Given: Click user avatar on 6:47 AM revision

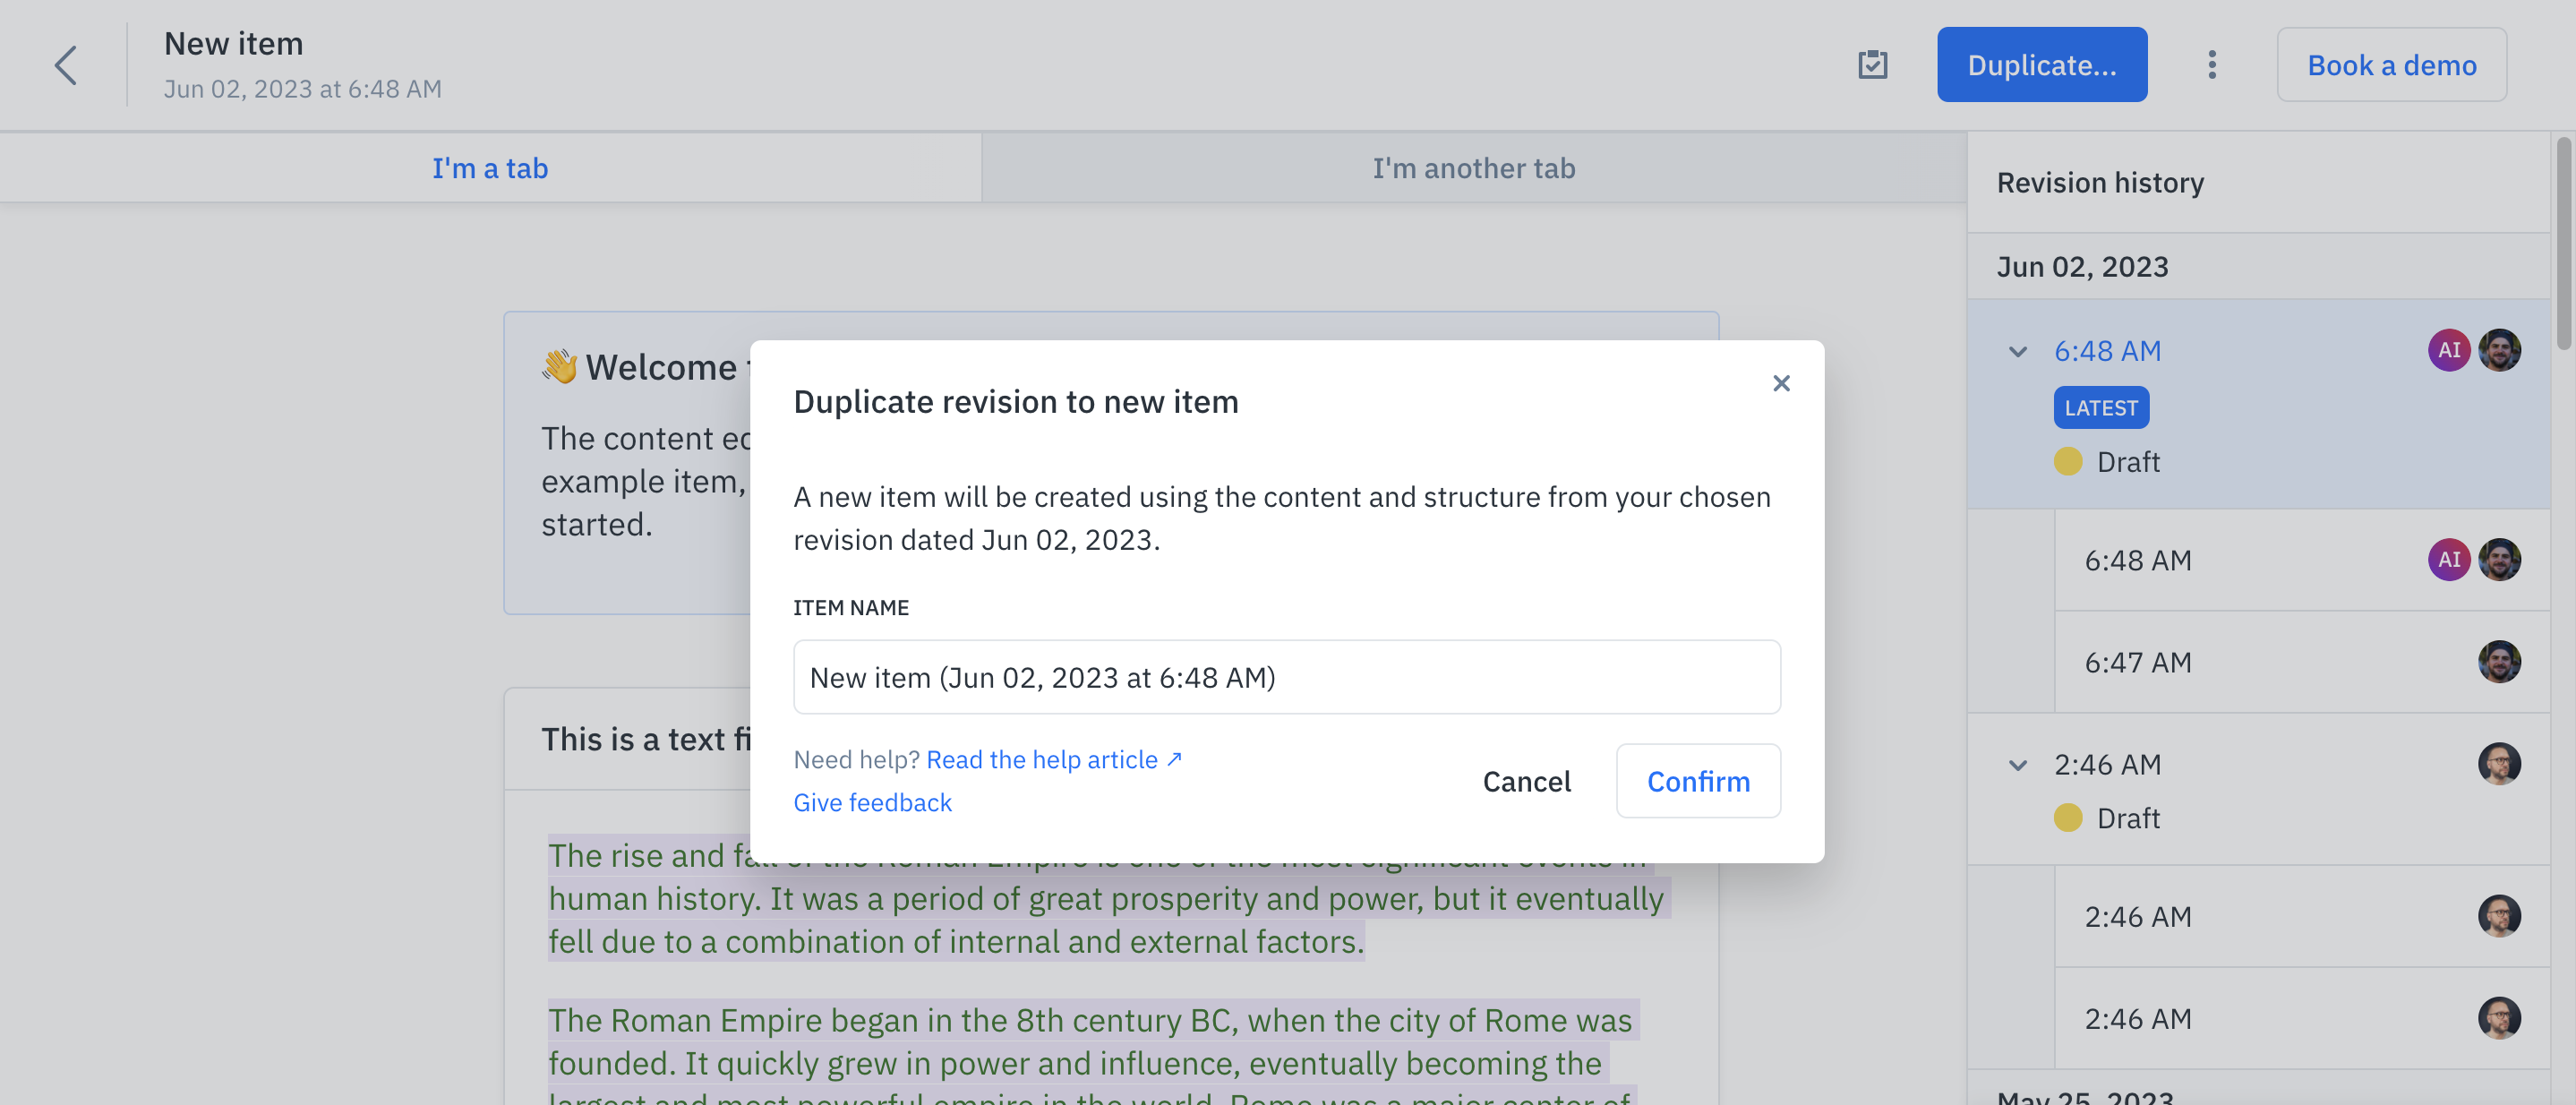Looking at the screenshot, I should [2498, 661].
